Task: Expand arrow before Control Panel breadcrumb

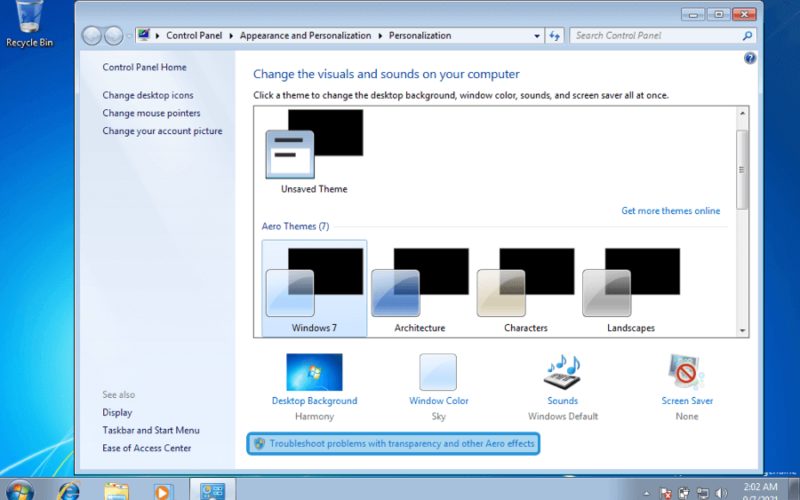Action: coord(157,36)
